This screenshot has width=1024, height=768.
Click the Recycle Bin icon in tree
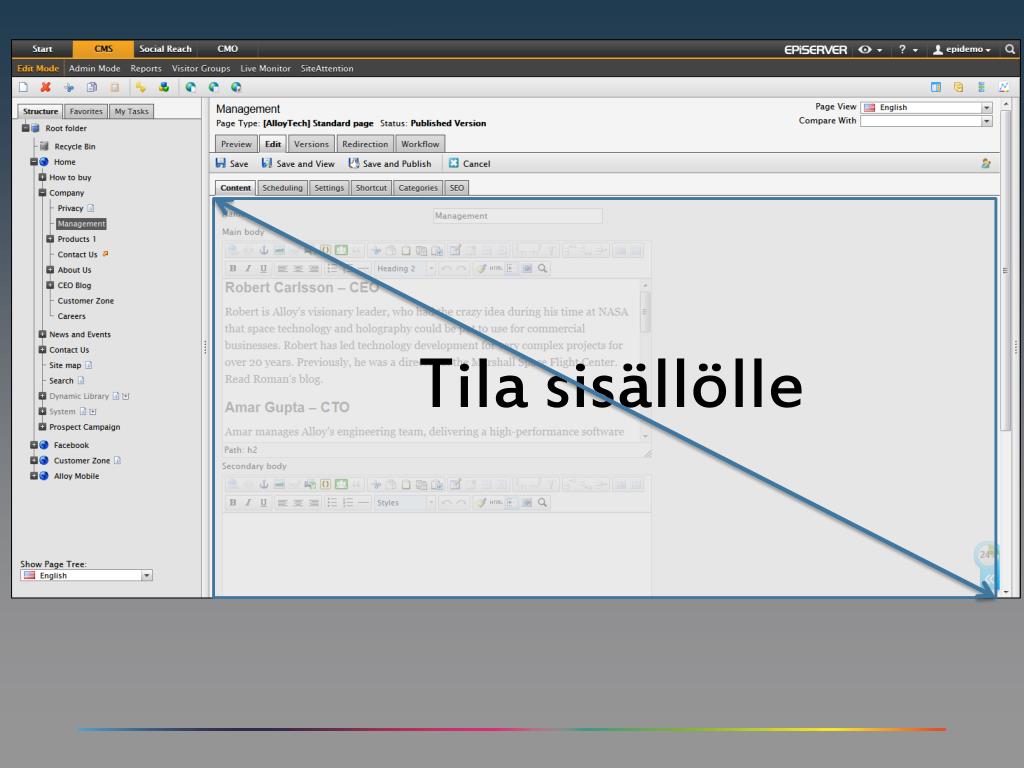pos(44,146)
